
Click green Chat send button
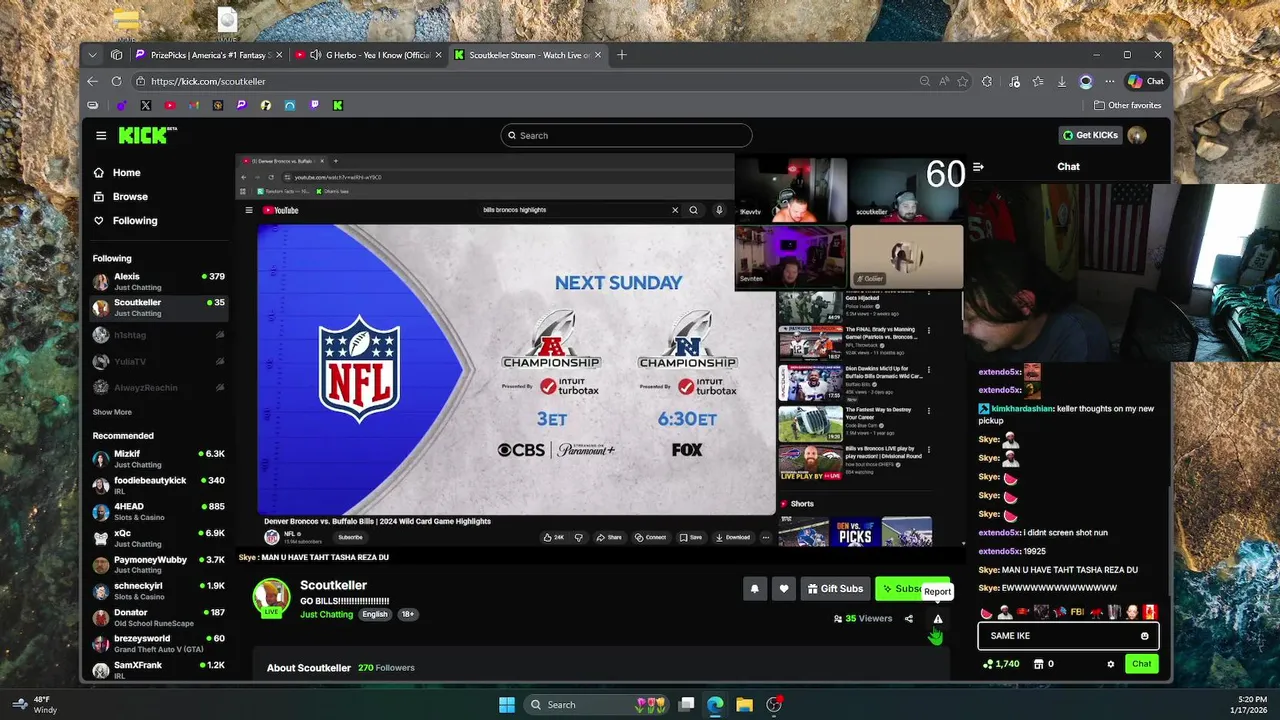click(1141, 664)
